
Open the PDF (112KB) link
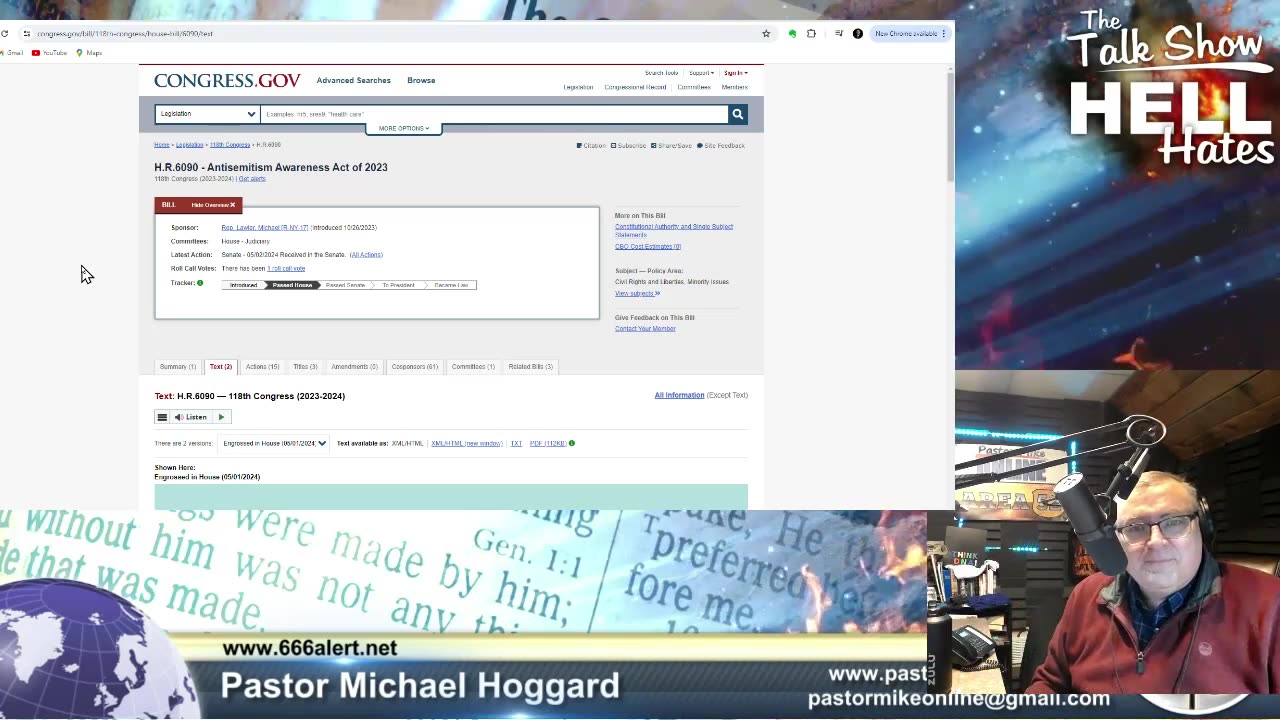pos(547,443)
